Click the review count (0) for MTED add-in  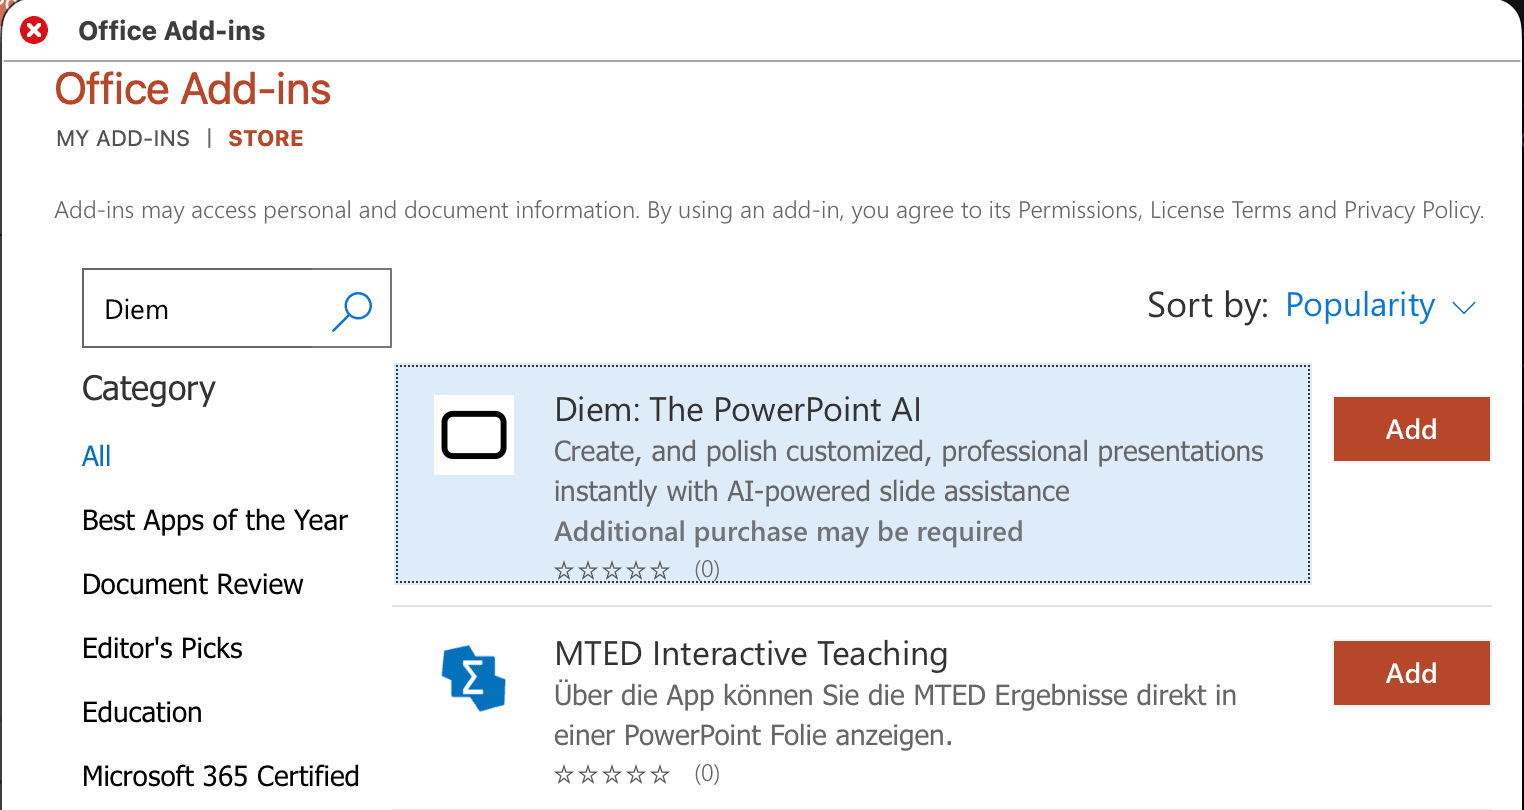pos(707,773)
